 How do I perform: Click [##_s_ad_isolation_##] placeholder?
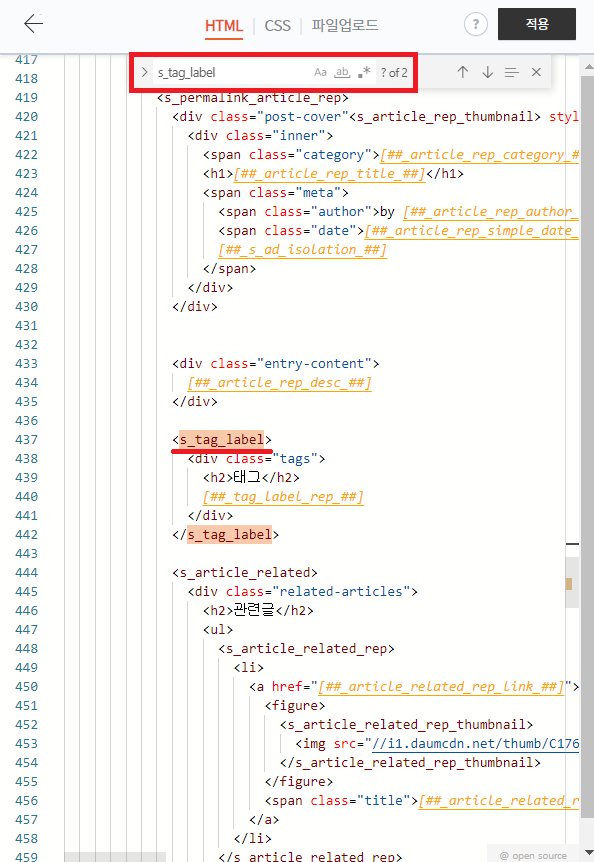(x=302, y=250)
